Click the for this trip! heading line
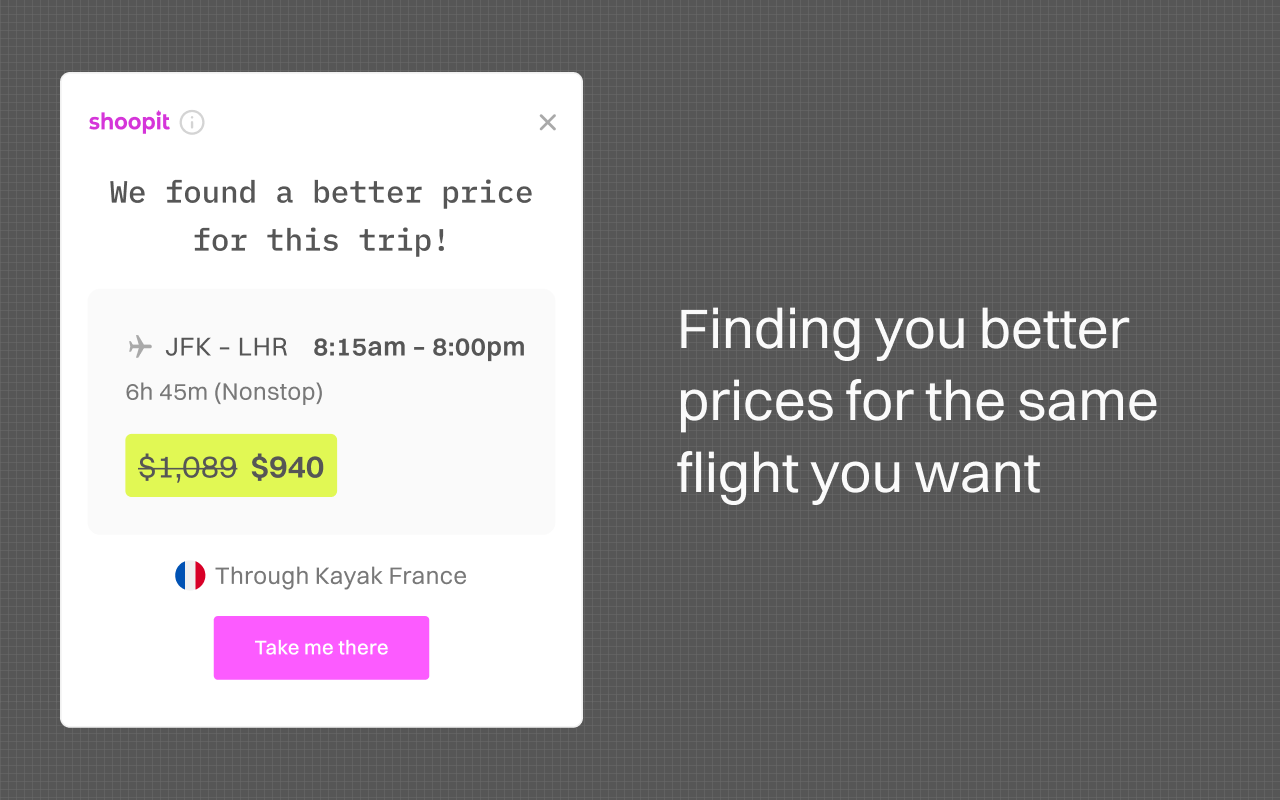 [321, 240]
